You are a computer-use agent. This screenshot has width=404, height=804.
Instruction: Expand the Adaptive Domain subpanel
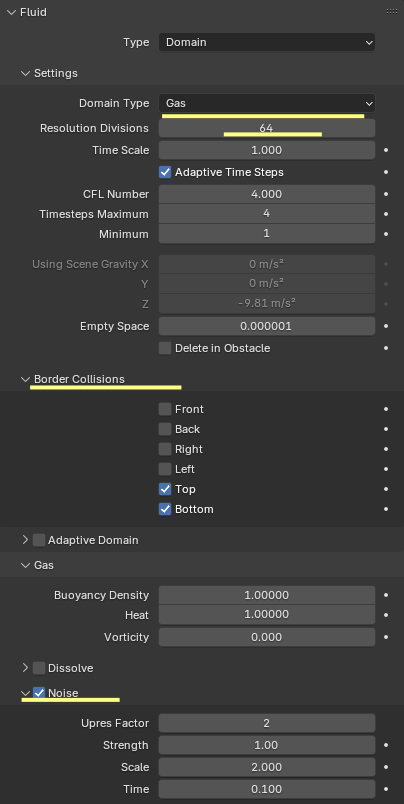coord(25,540)
